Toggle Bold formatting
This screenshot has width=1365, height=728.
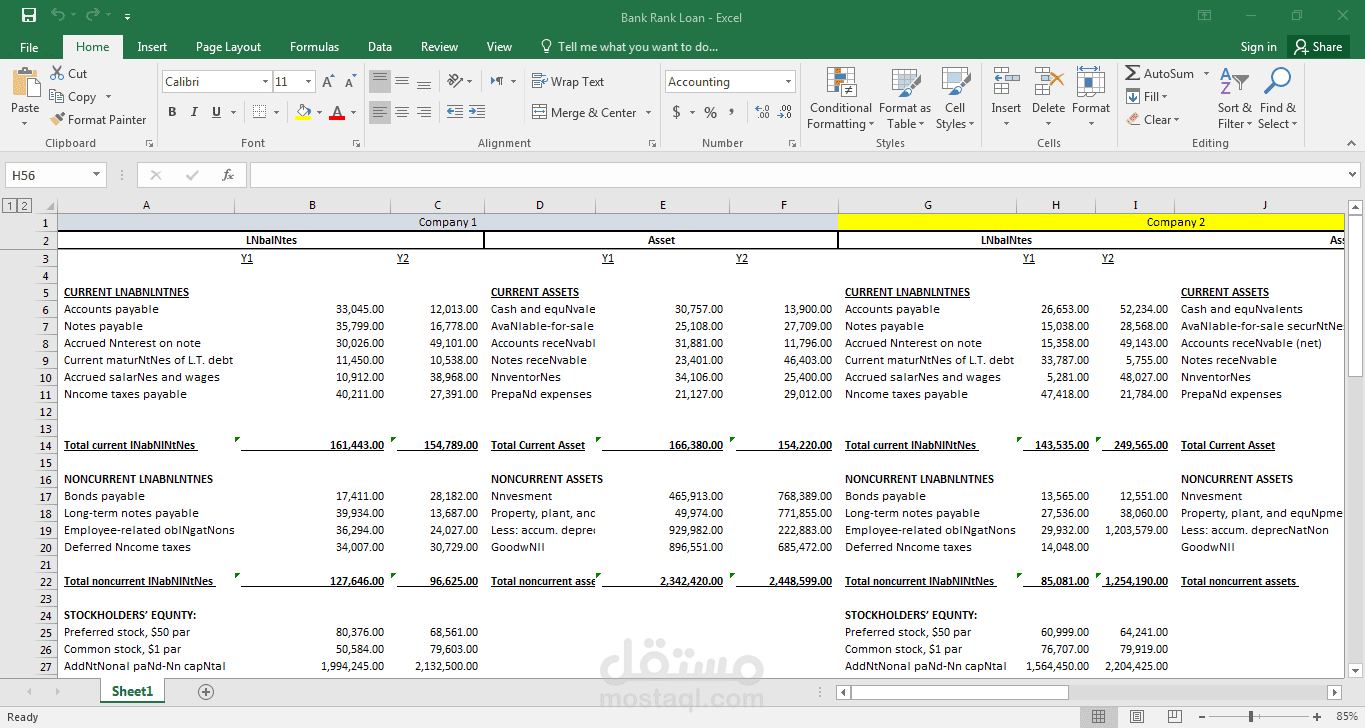tap(172, 112)
